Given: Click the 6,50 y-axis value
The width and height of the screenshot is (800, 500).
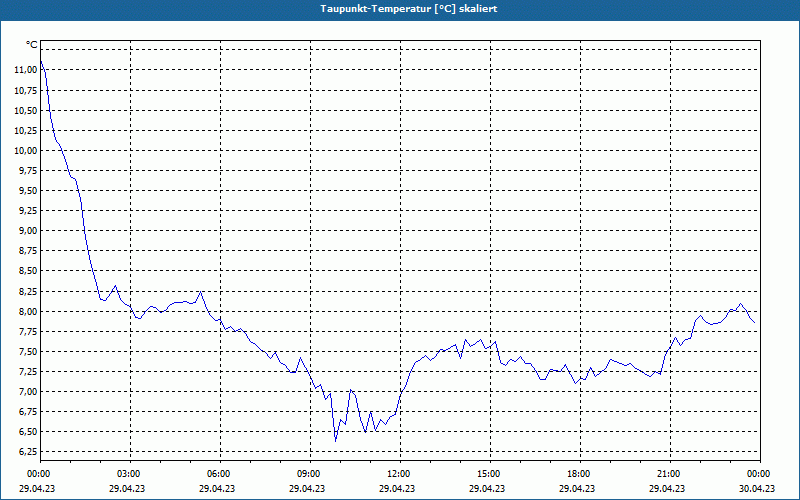Looking at the screenshot, I should (x=28, y=432).
